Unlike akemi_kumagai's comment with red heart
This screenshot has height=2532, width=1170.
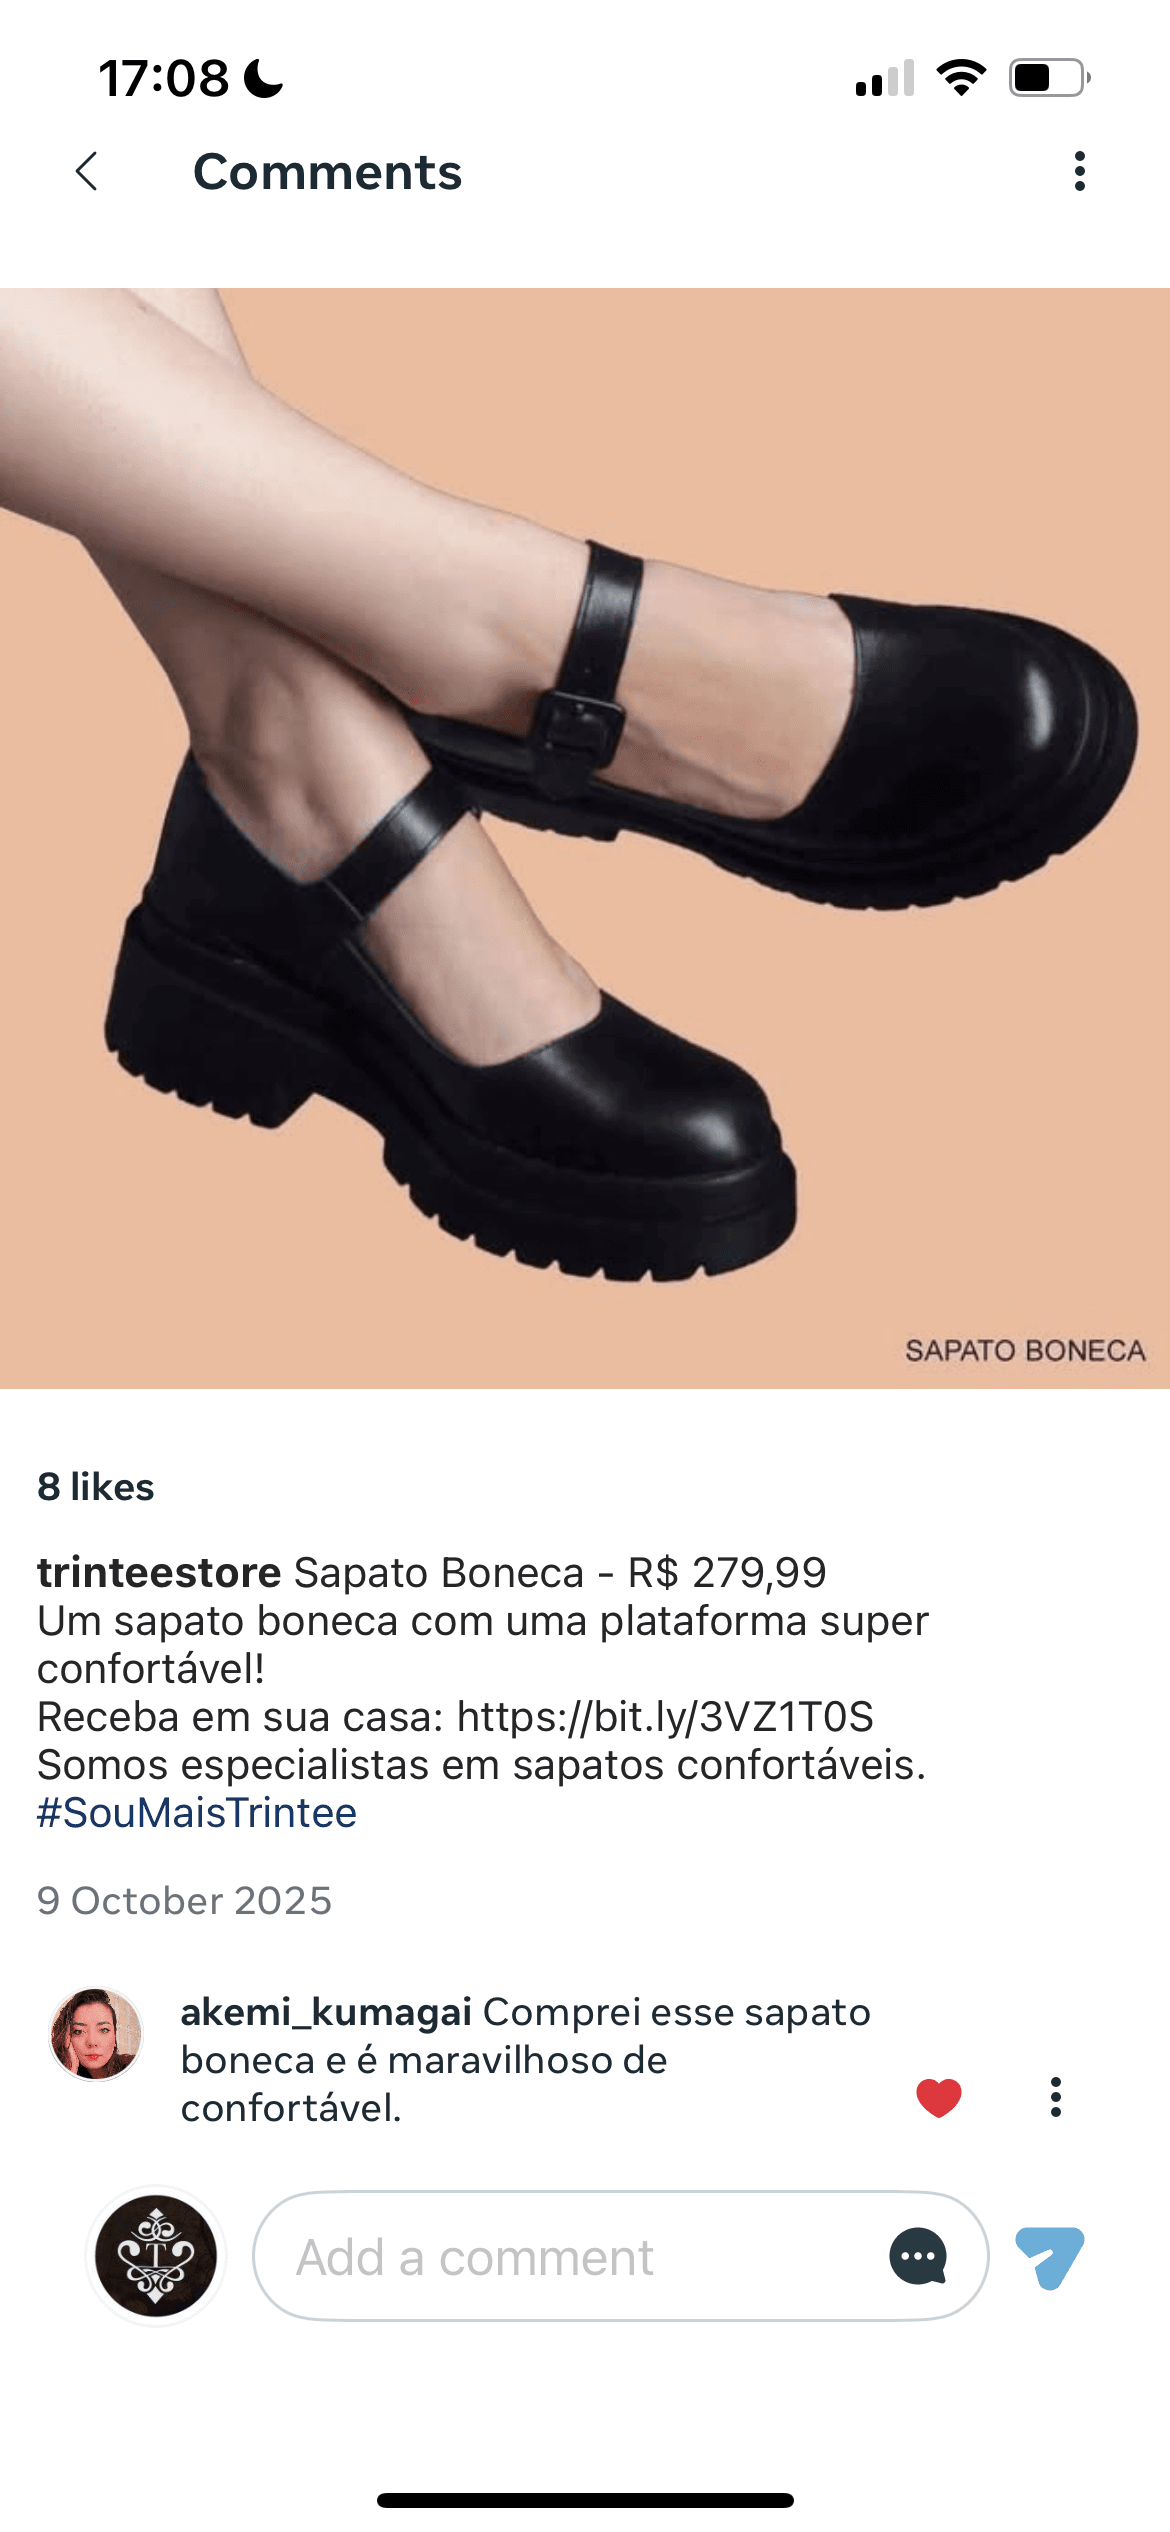tap(939, 2097)
